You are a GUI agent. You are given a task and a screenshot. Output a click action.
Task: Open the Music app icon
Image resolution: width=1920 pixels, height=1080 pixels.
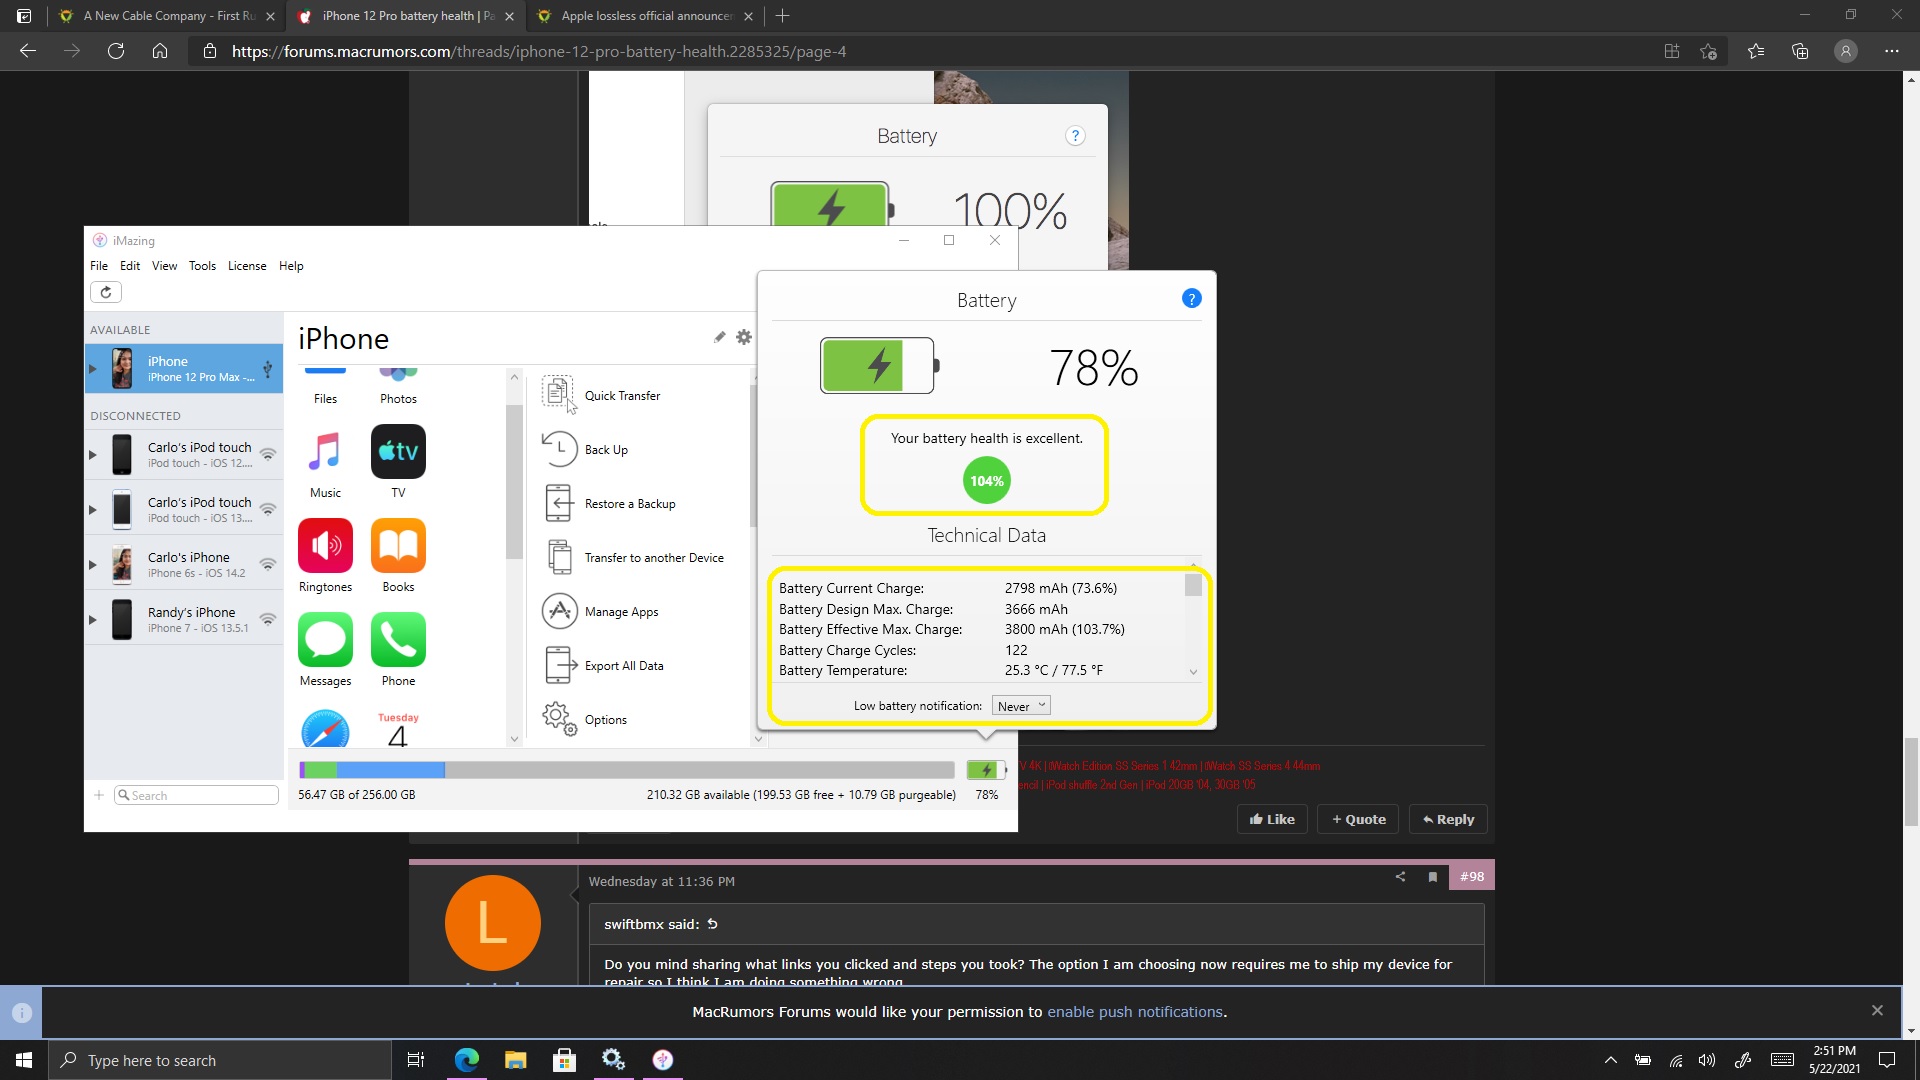(x=325, y=452)
